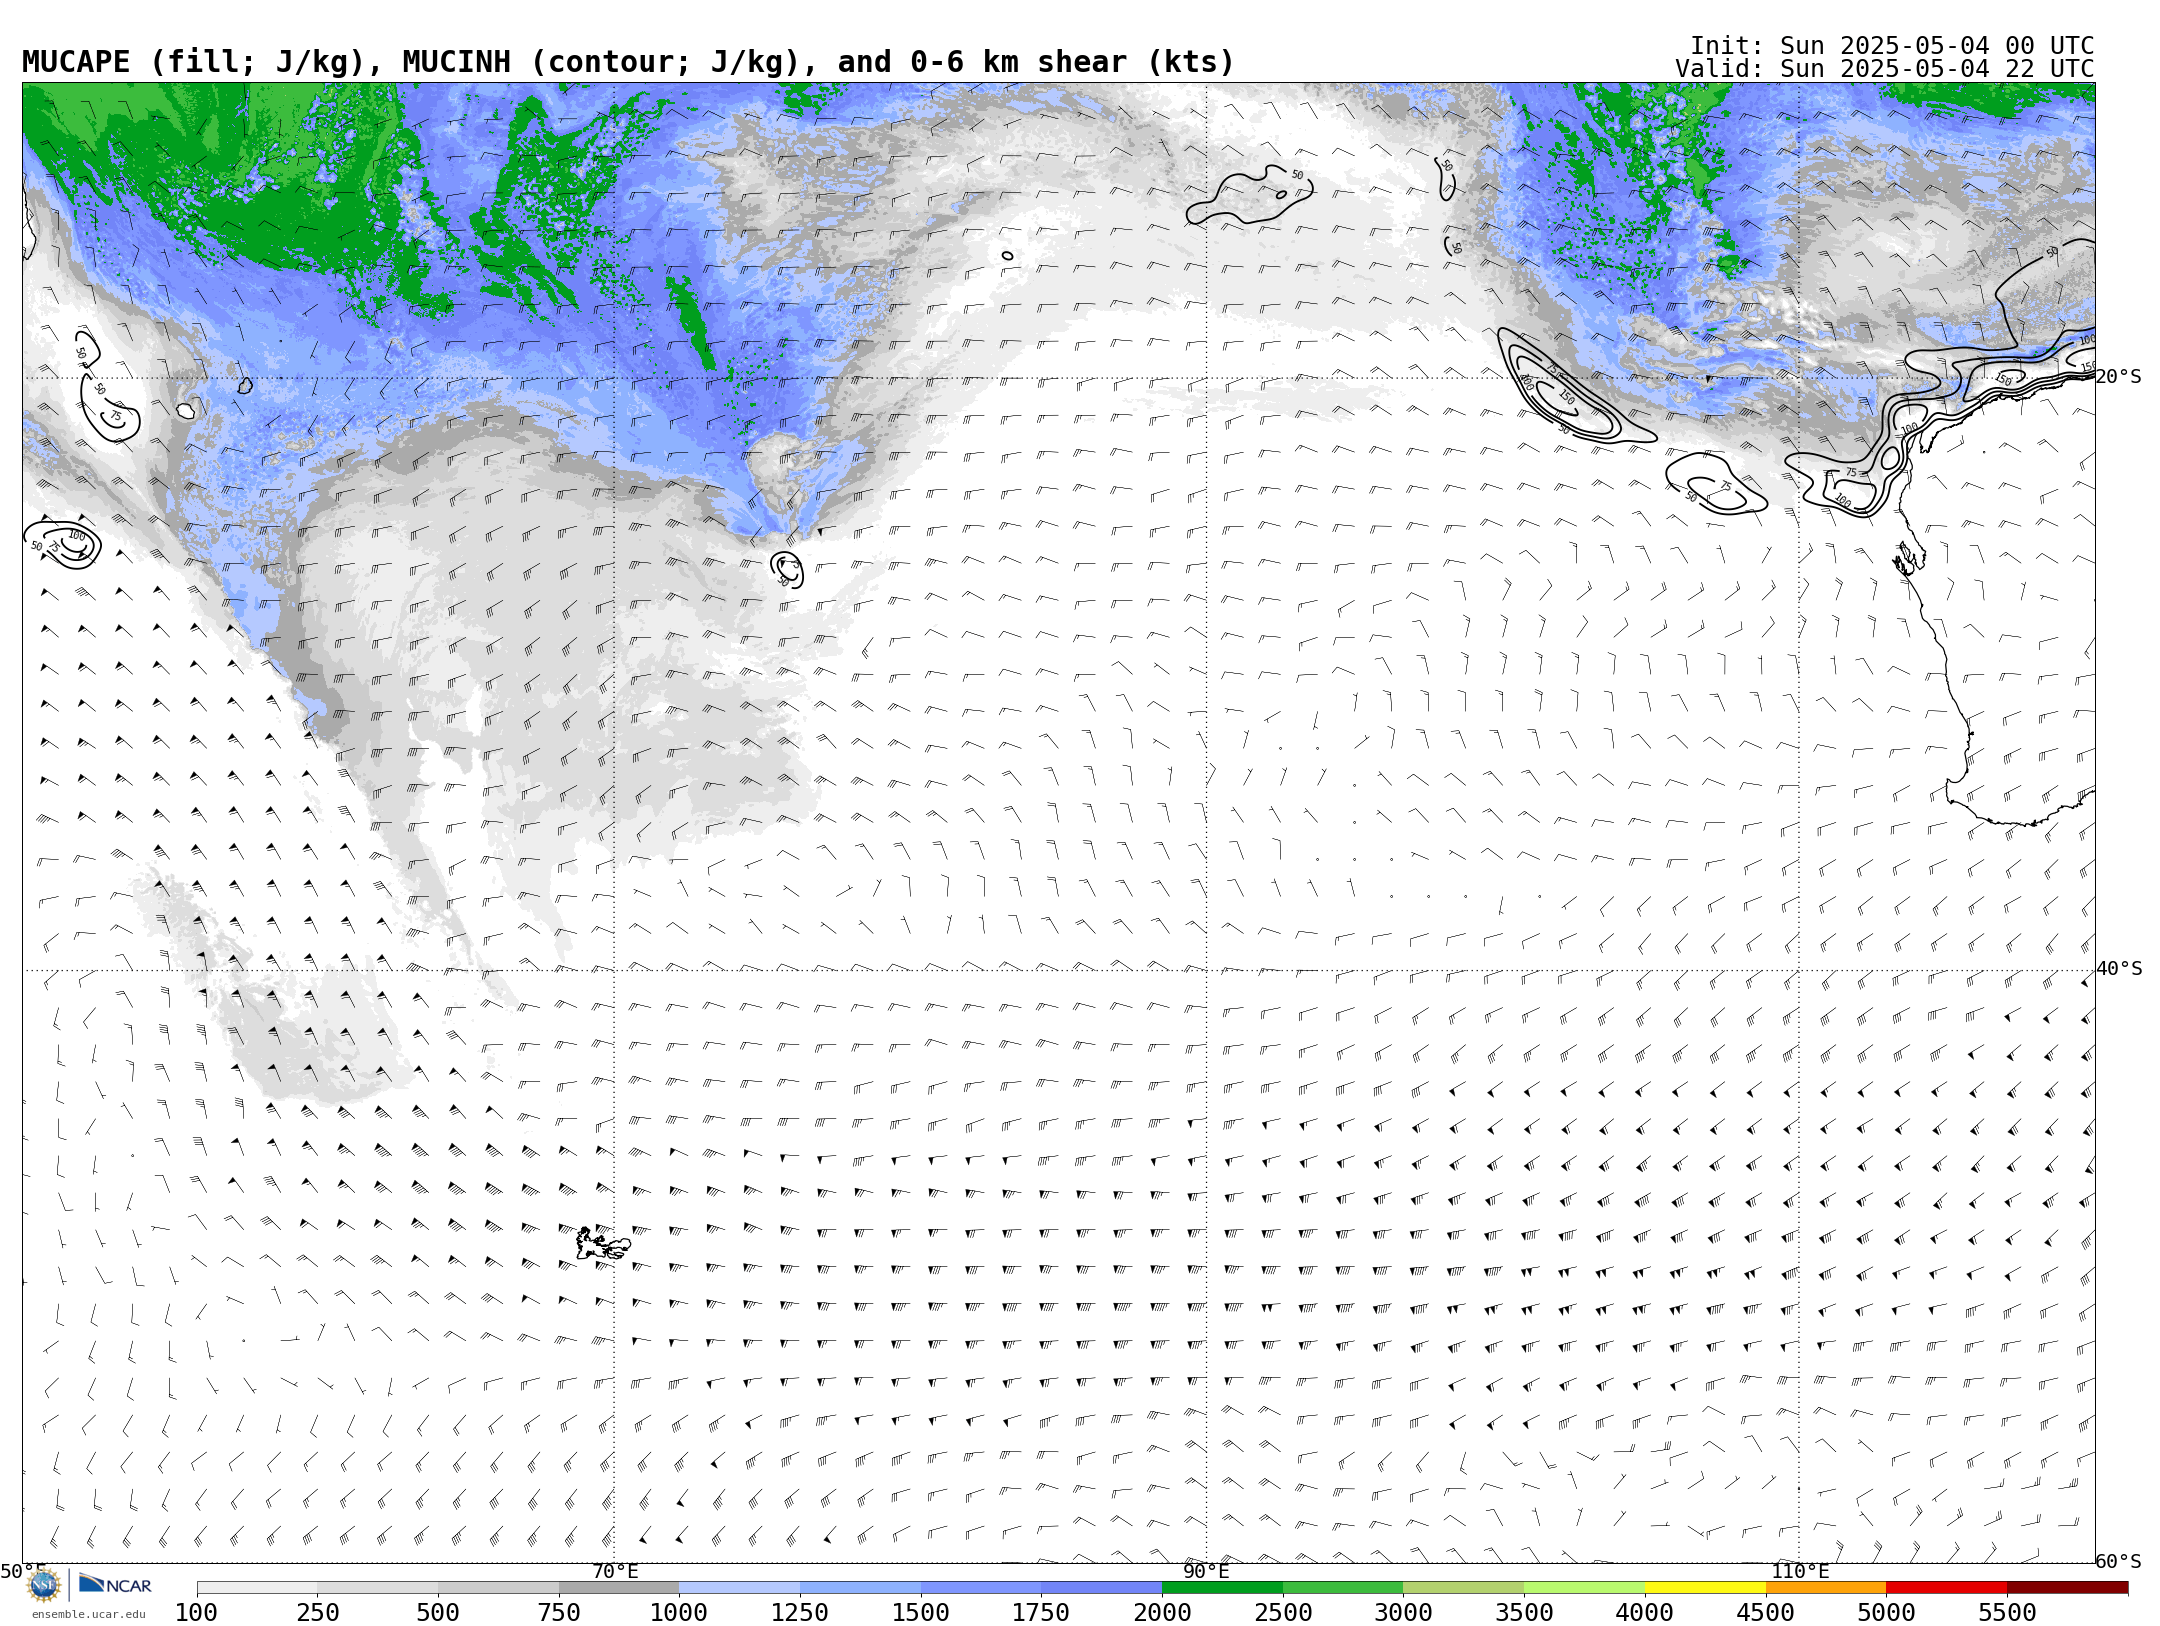Click the colorbar tick label 4000
Viewport: 2160px width, 1626px height.
[x=1645, y=1613]
